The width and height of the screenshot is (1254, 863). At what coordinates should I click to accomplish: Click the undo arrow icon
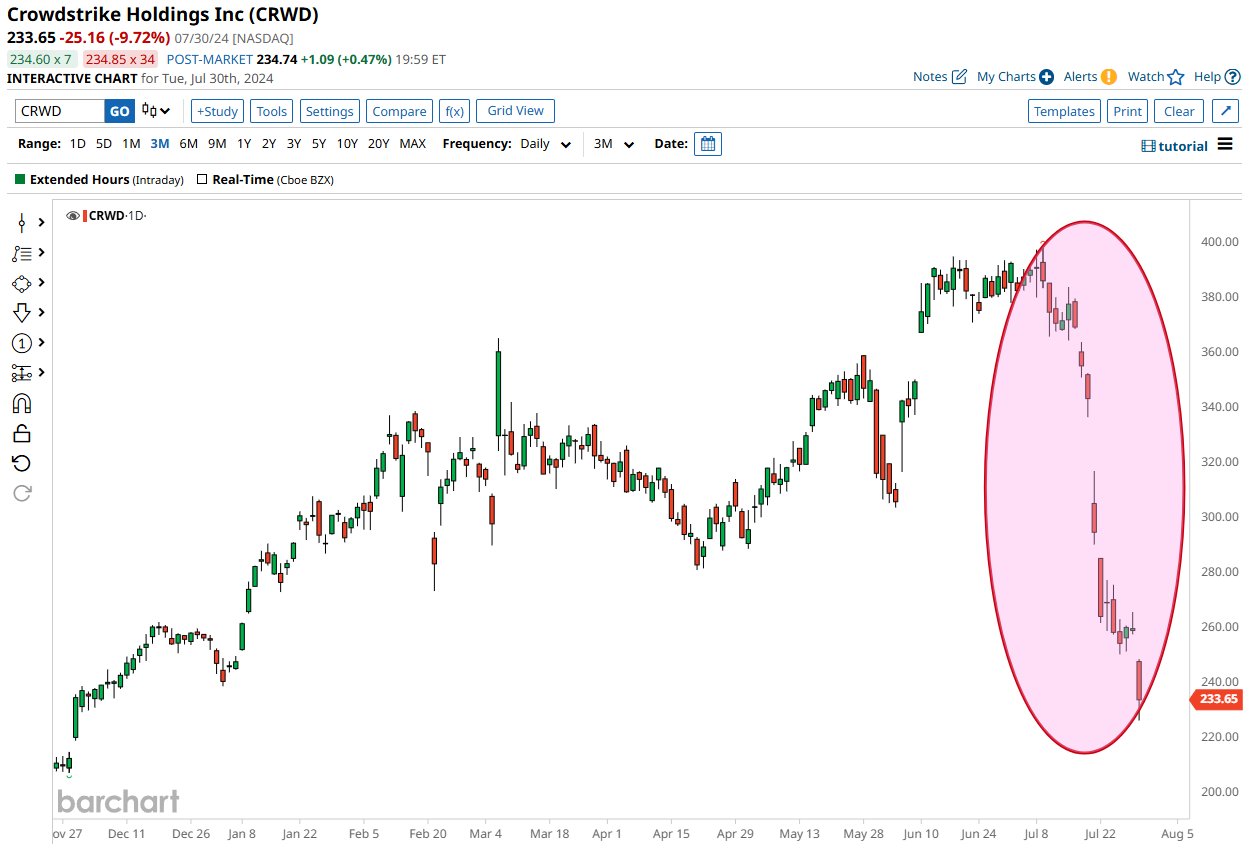coord(22,463)
